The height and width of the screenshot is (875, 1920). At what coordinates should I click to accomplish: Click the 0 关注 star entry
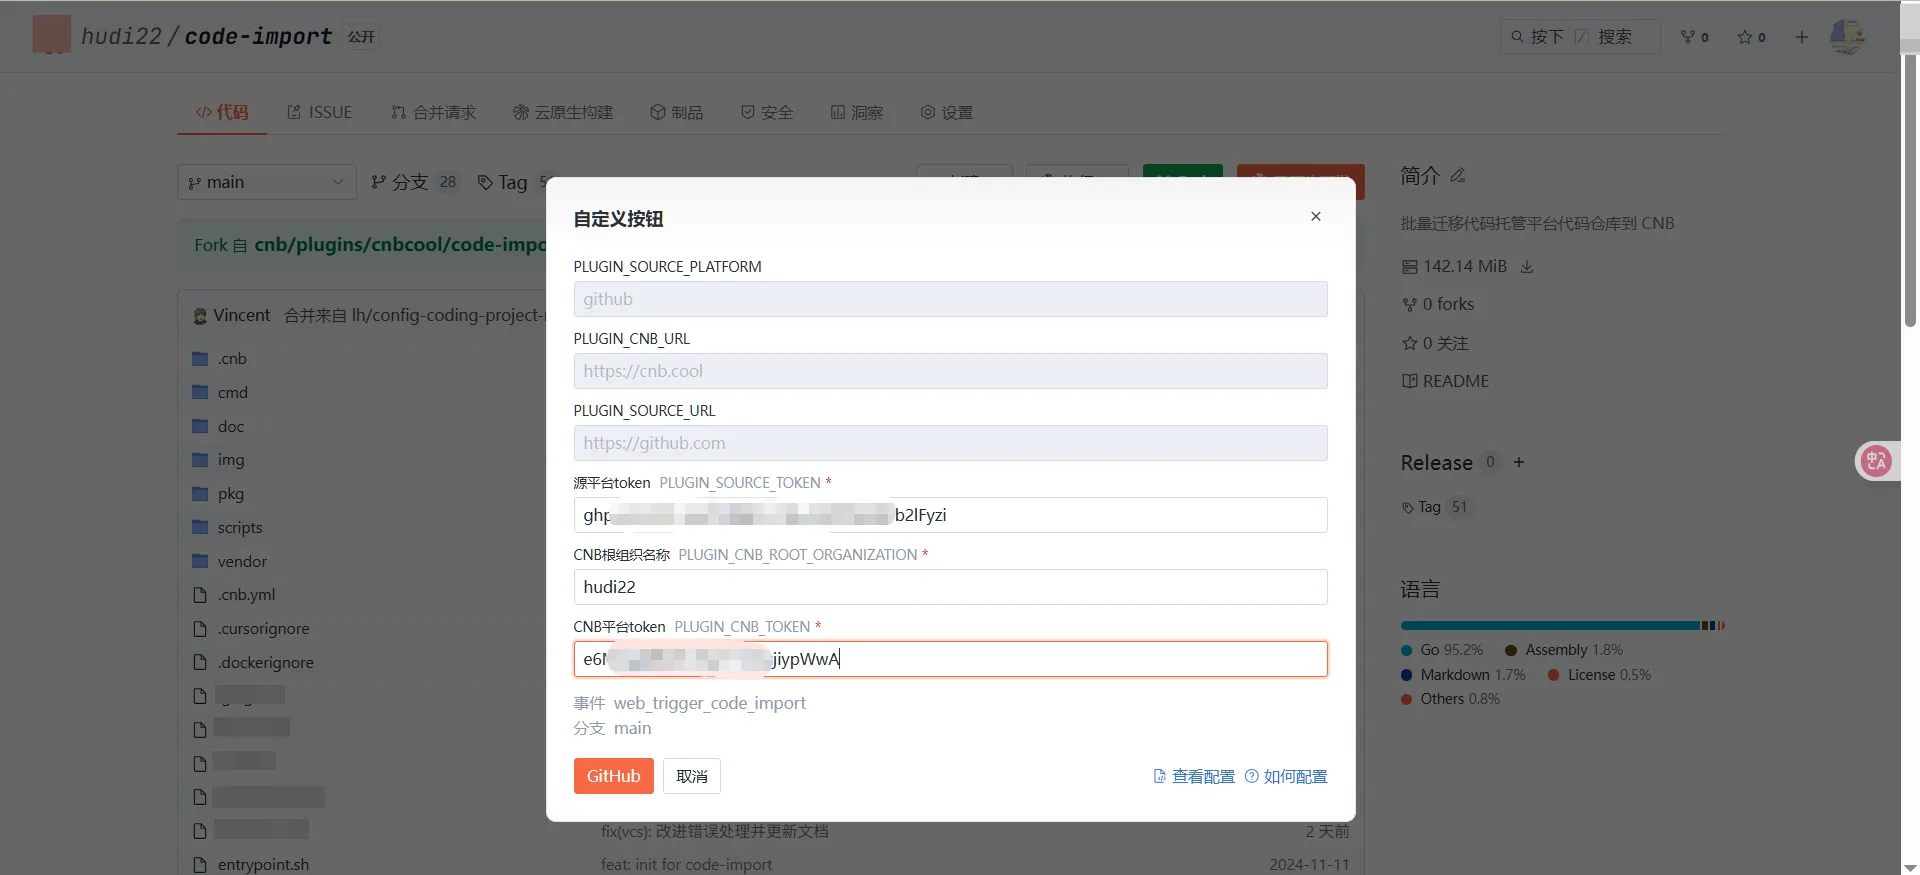pyautogui.click(x=1435, y=343)
